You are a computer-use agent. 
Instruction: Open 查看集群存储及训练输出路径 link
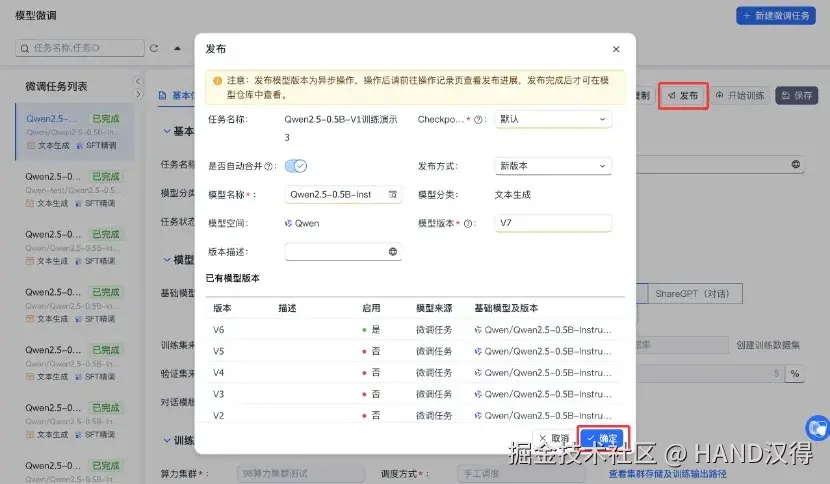[x=667, y=473]
